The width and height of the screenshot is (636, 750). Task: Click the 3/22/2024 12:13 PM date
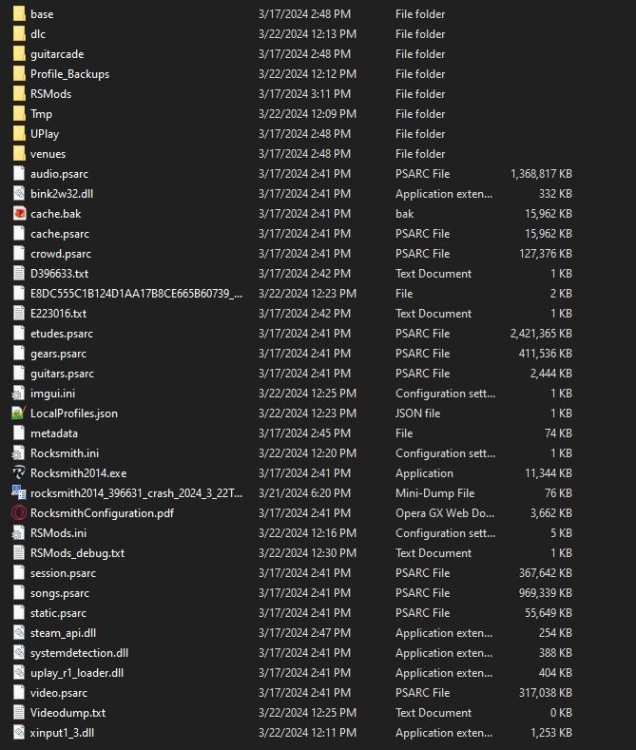(307, 34)
